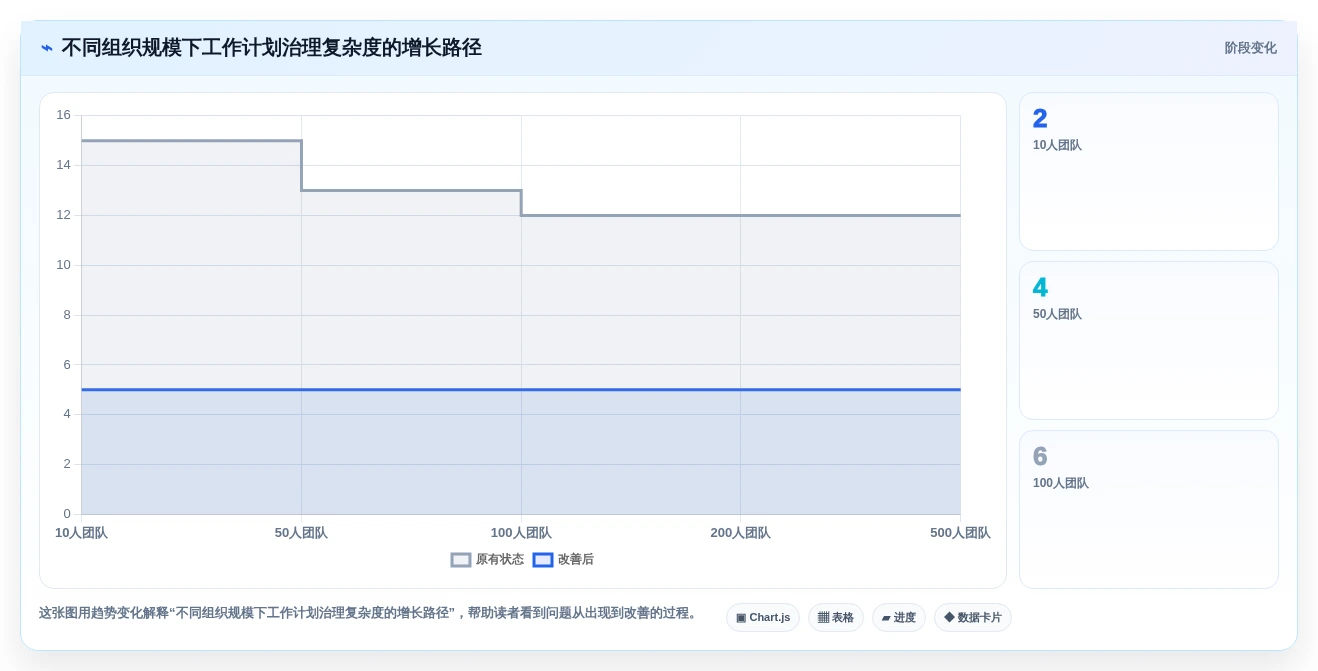Click the 50人团队 x-axis label
The image size is (1318, 671).
pyautogui.click(x=301, y=533)
